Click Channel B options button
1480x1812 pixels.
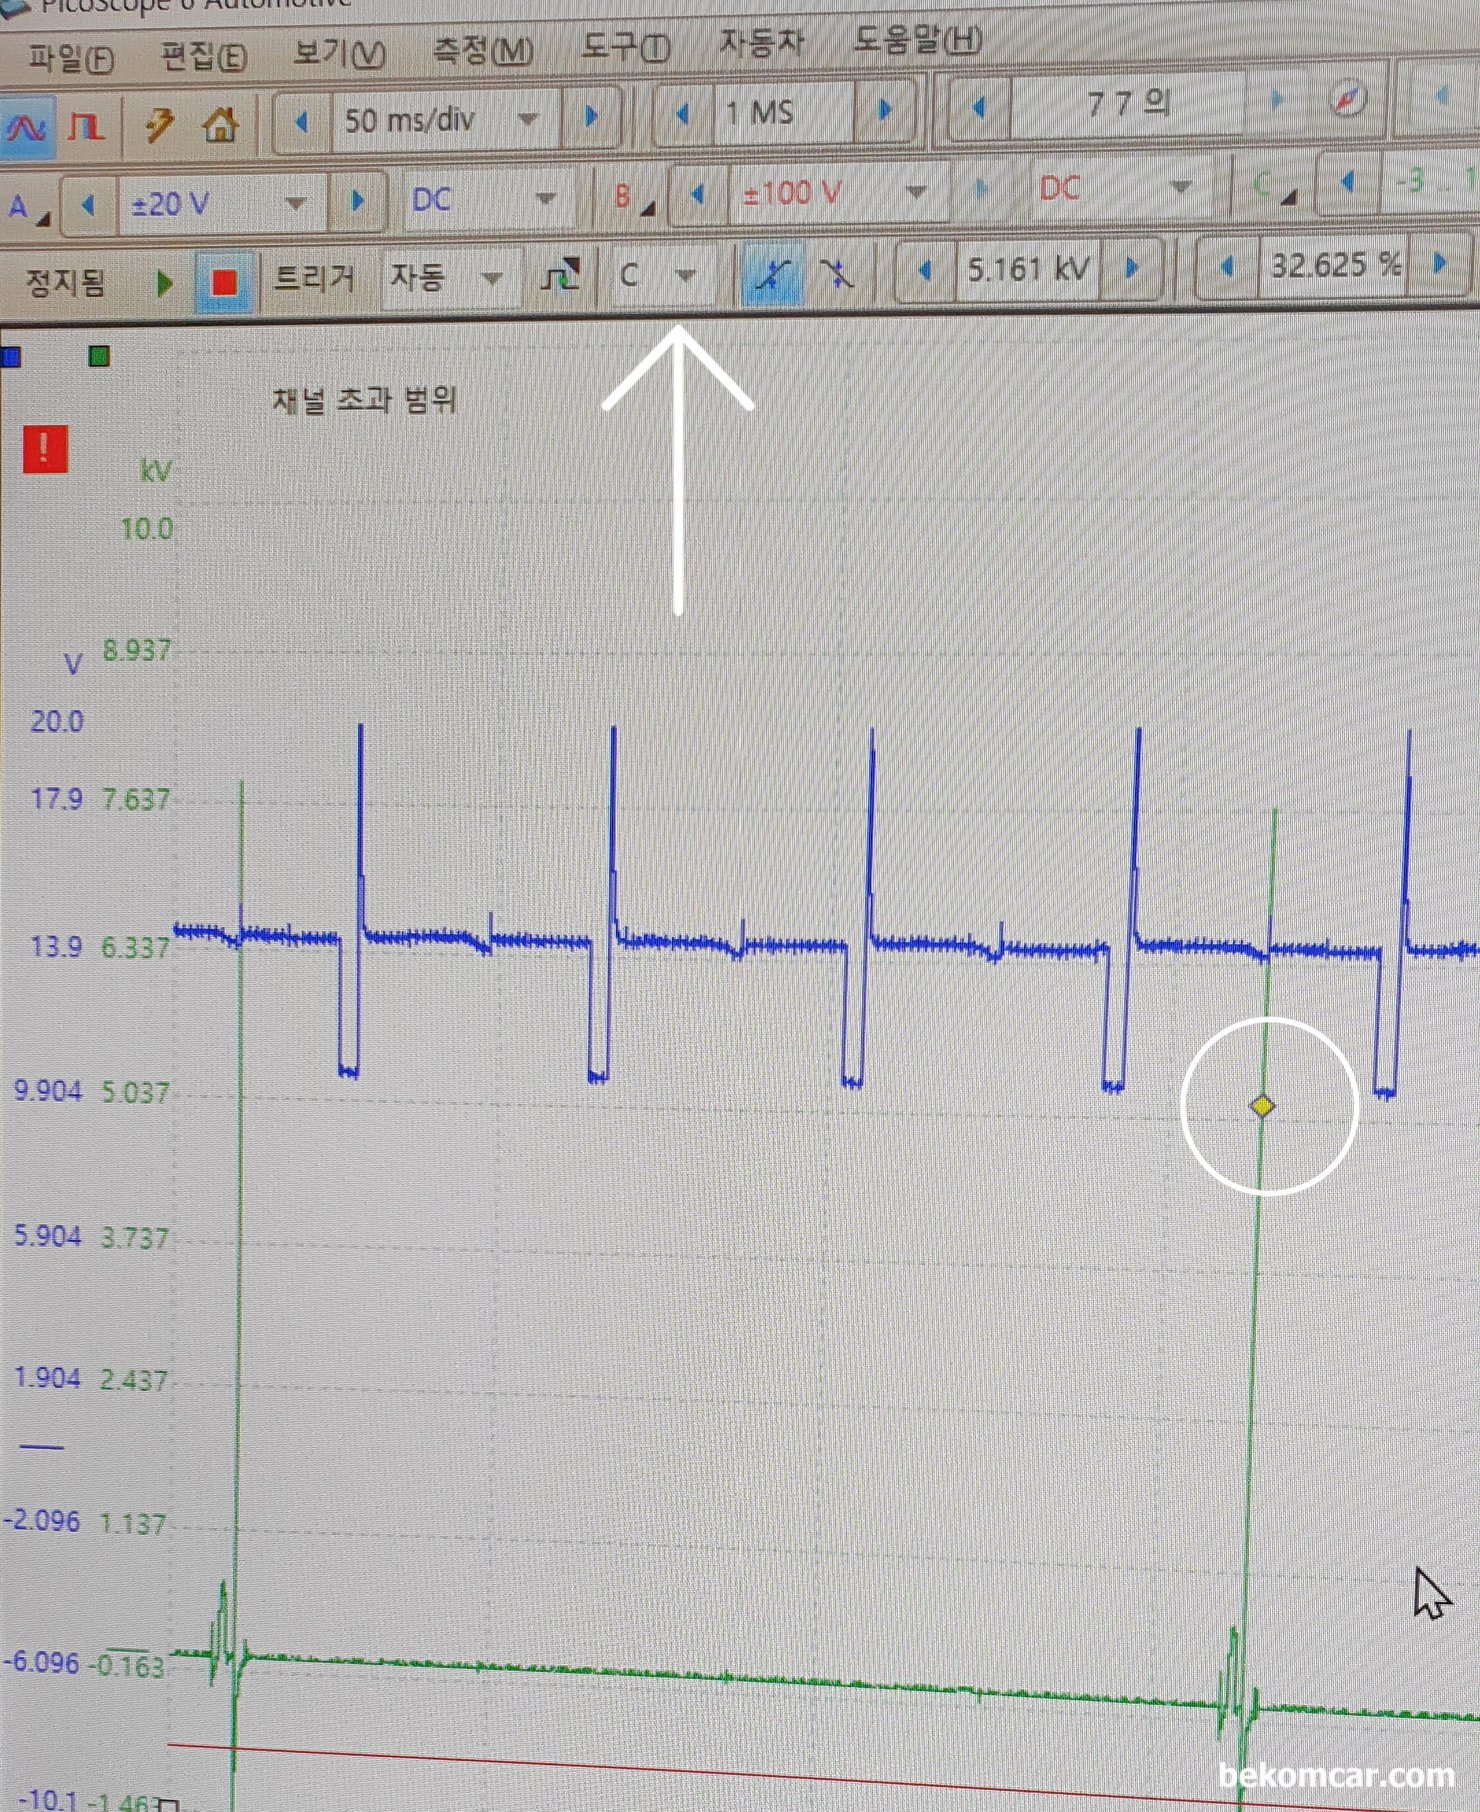click(x=633, y=197)
